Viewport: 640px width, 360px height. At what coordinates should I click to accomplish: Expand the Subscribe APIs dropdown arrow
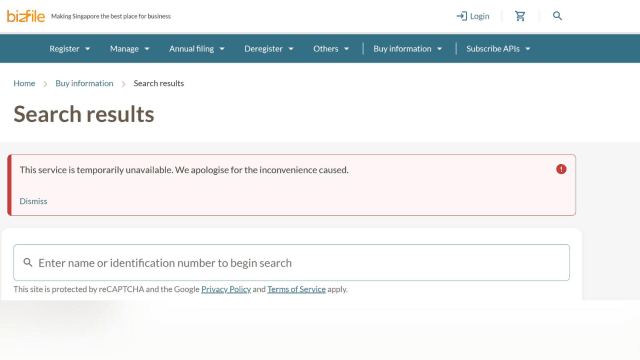528,49
